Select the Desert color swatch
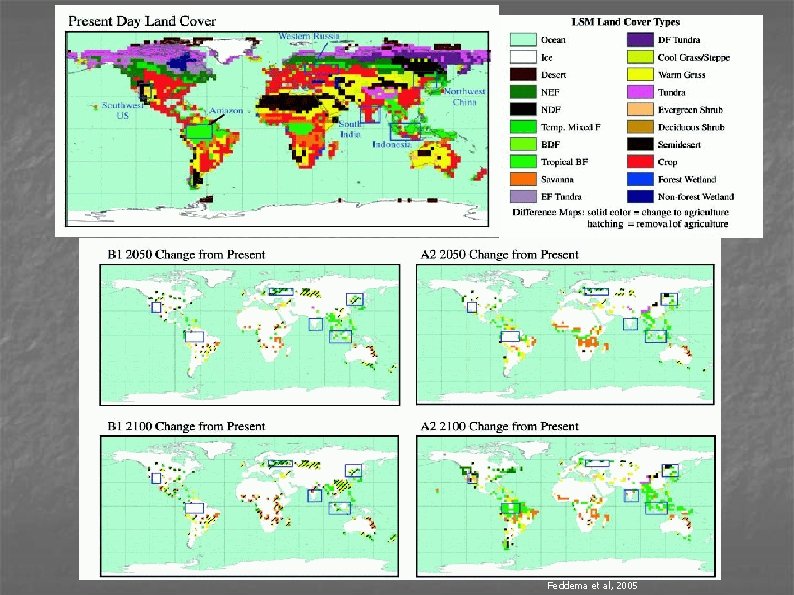794x595 pixels. click(523, 75)
